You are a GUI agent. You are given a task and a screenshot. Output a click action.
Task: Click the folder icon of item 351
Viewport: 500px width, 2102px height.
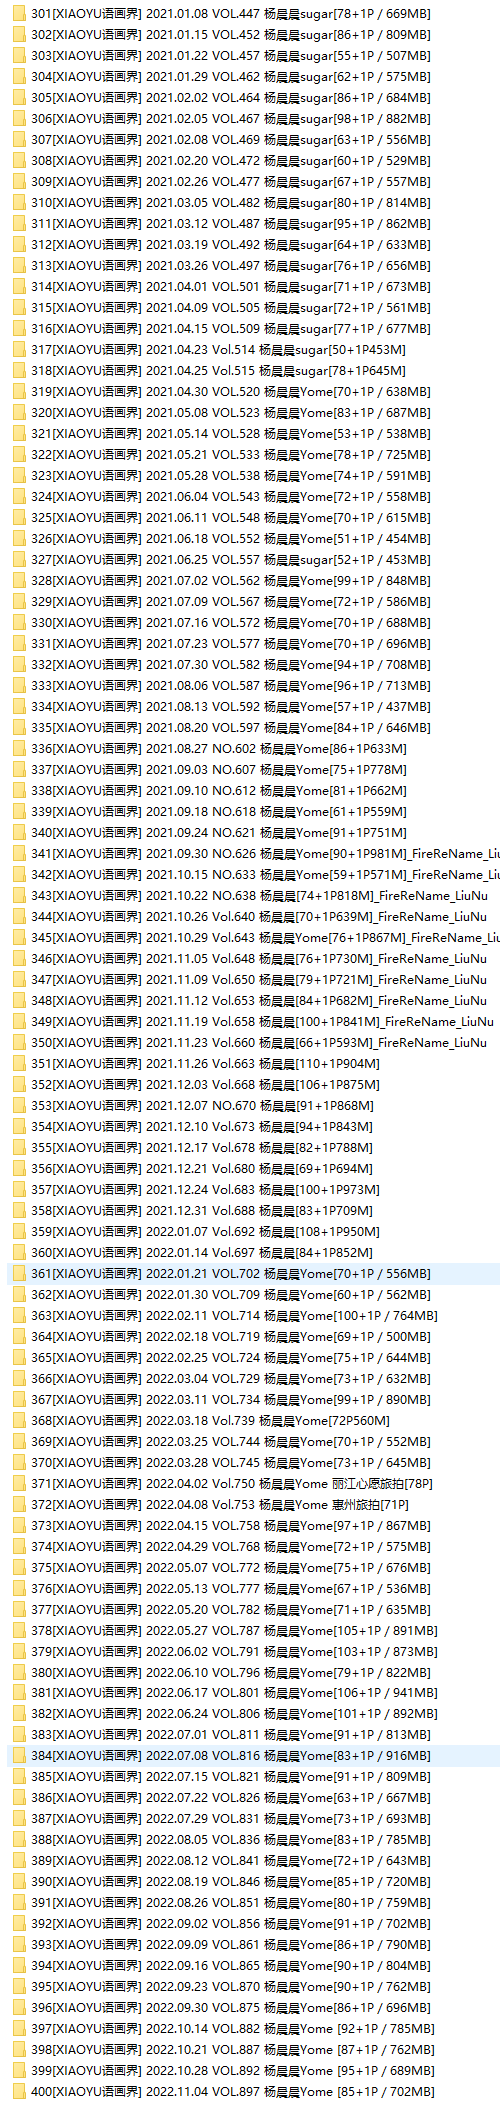pos(19,1063)
